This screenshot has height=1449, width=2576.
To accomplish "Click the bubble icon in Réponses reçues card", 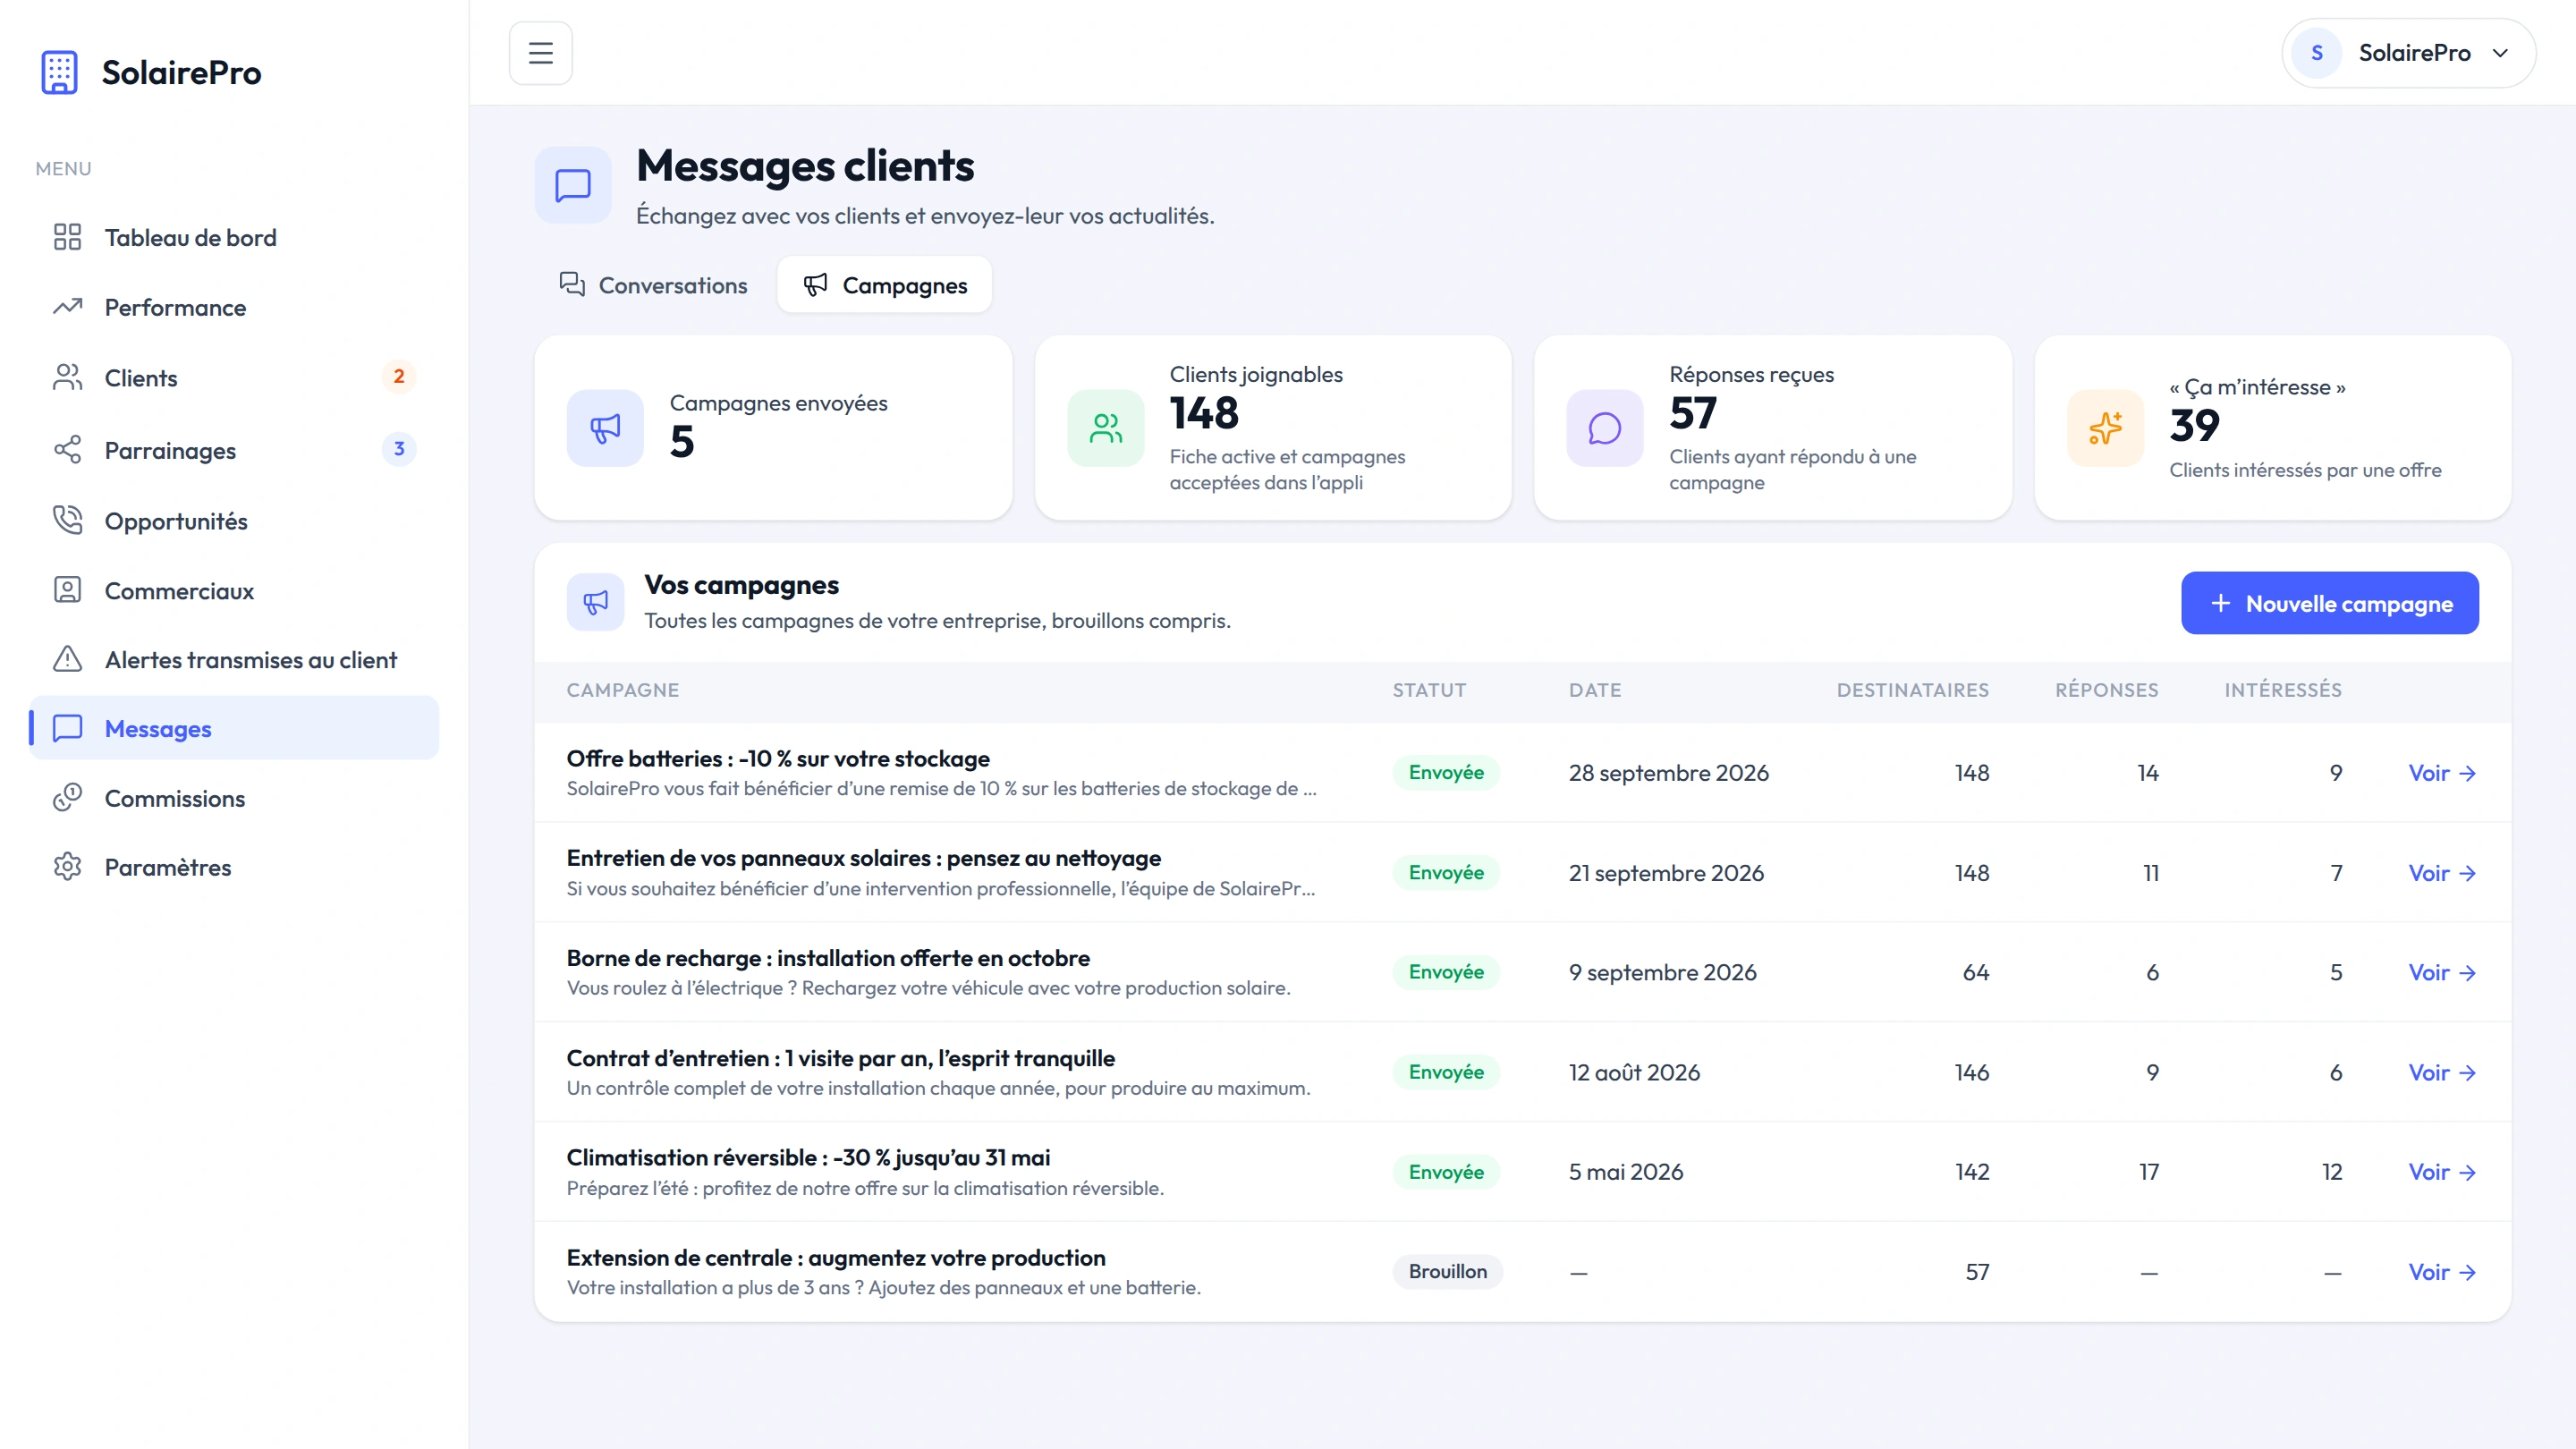I will (x=1604, y=428).
